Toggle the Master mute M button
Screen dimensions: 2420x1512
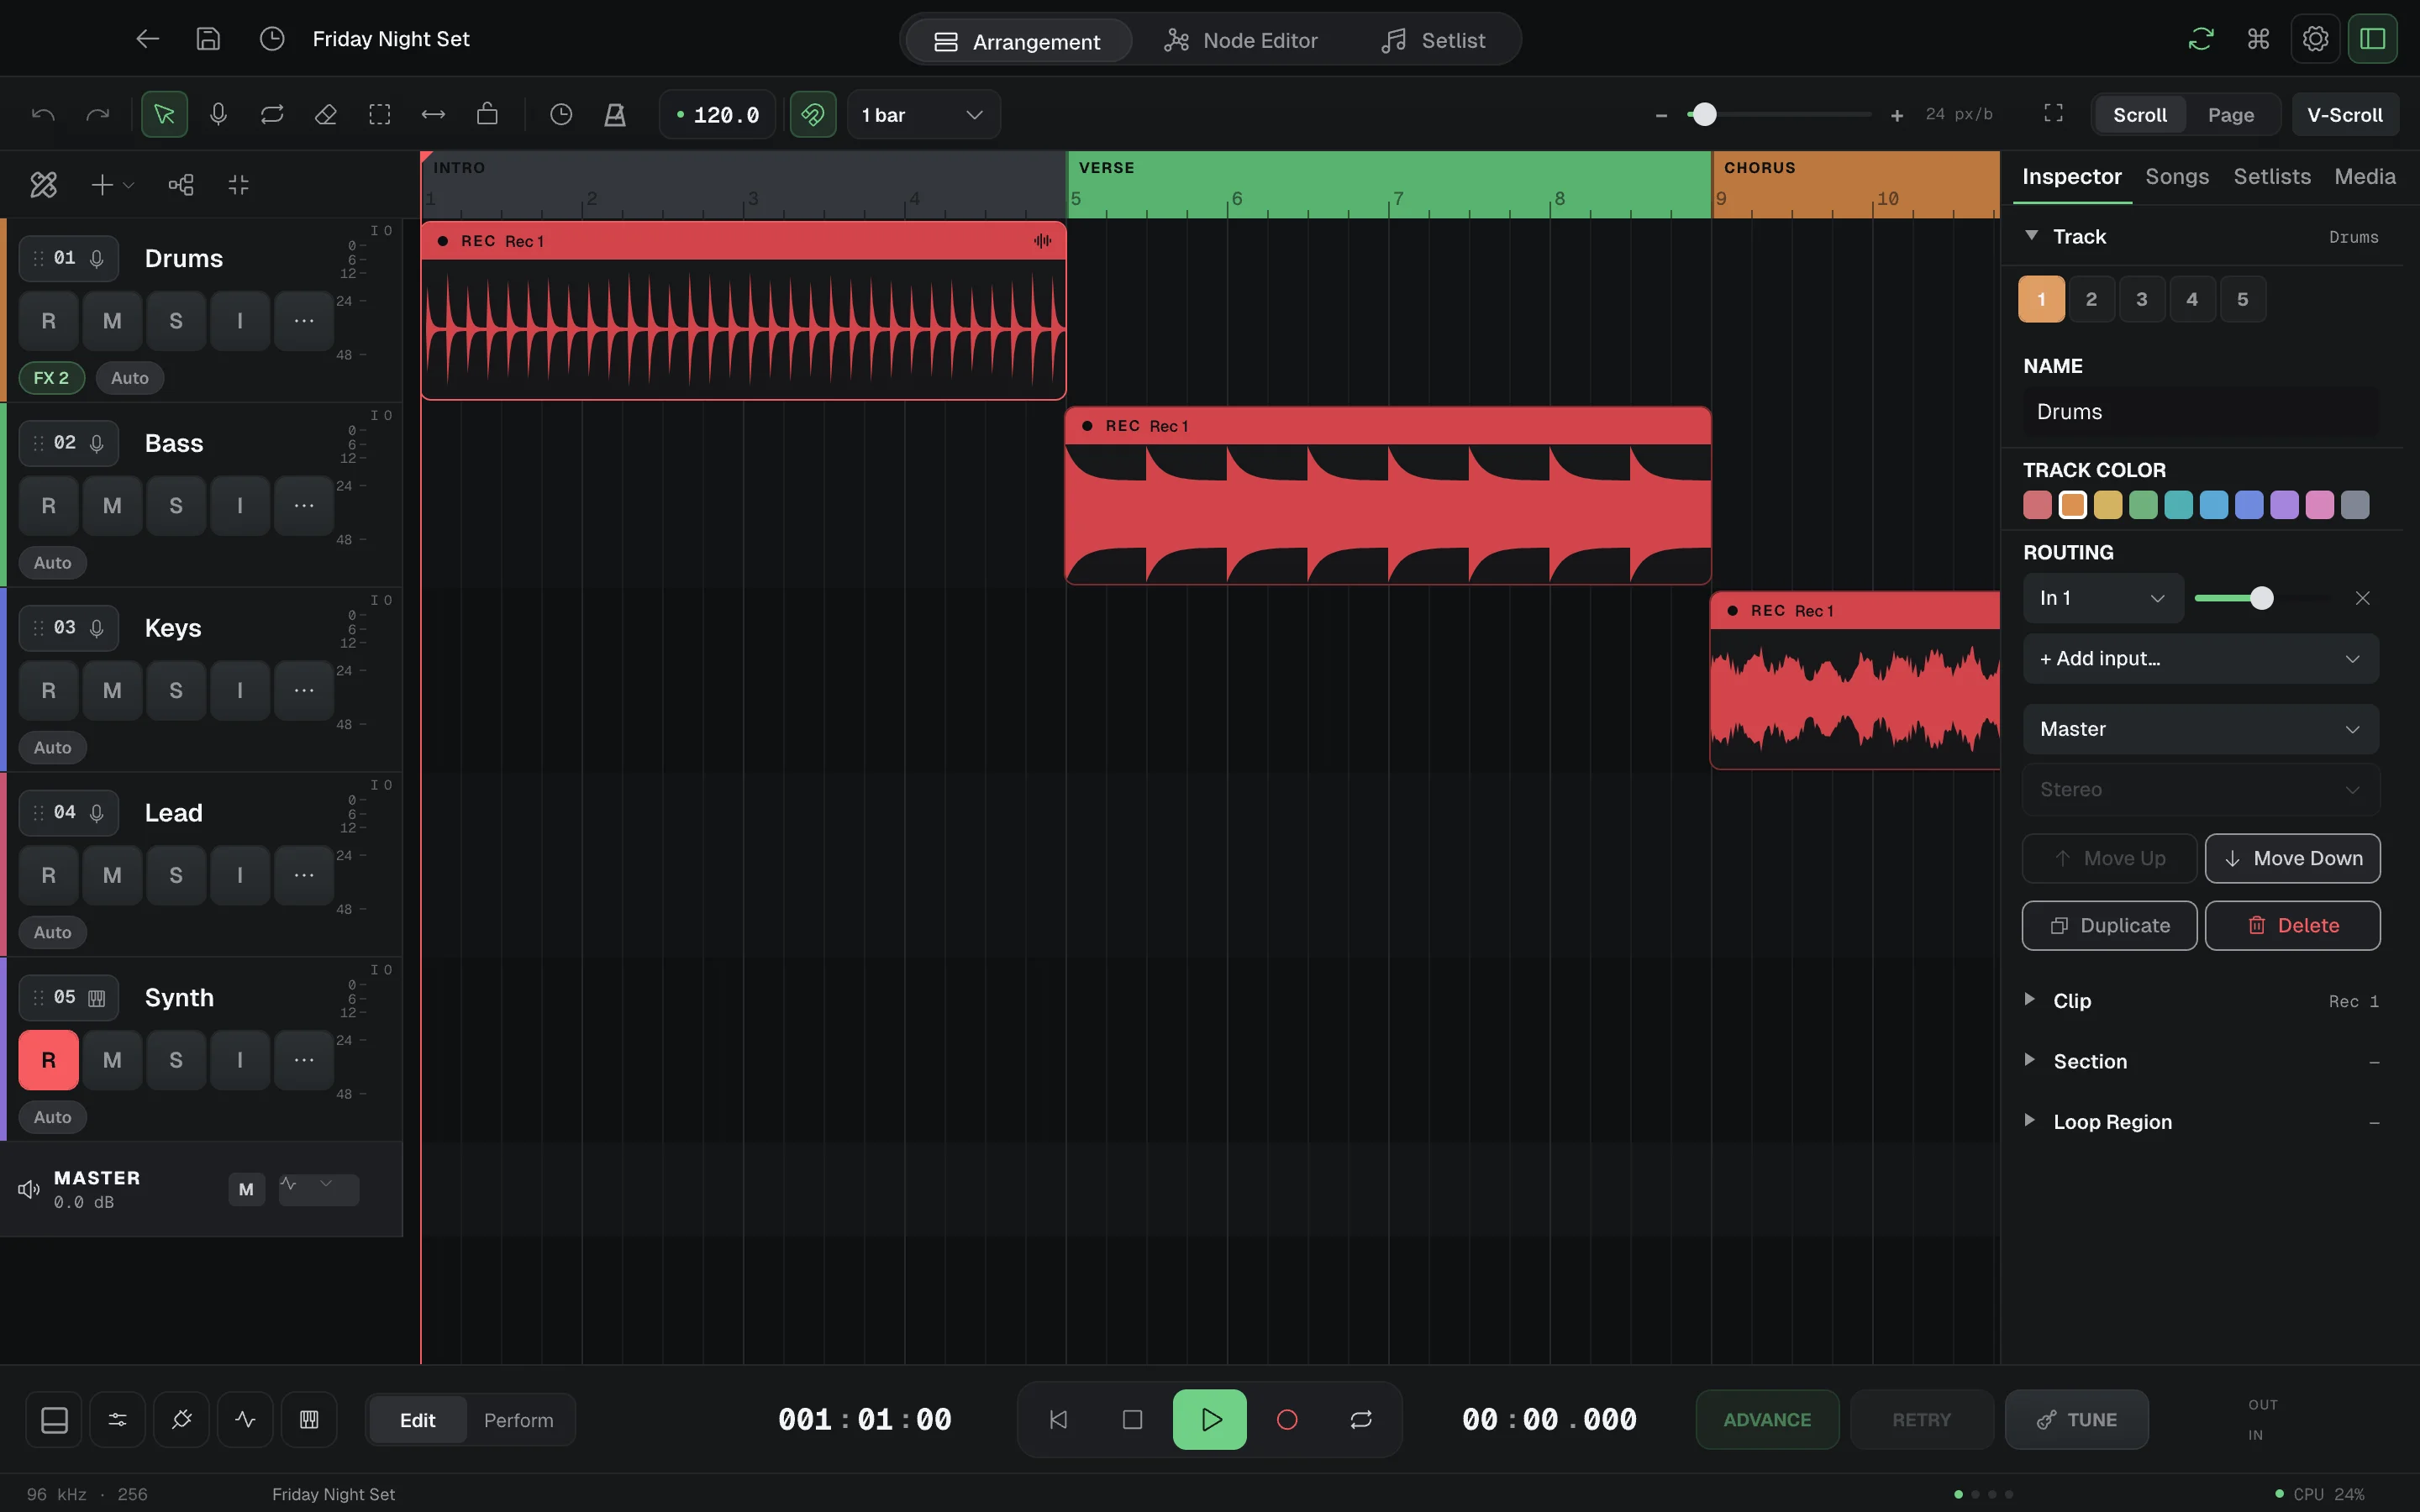pos(246,1190)
